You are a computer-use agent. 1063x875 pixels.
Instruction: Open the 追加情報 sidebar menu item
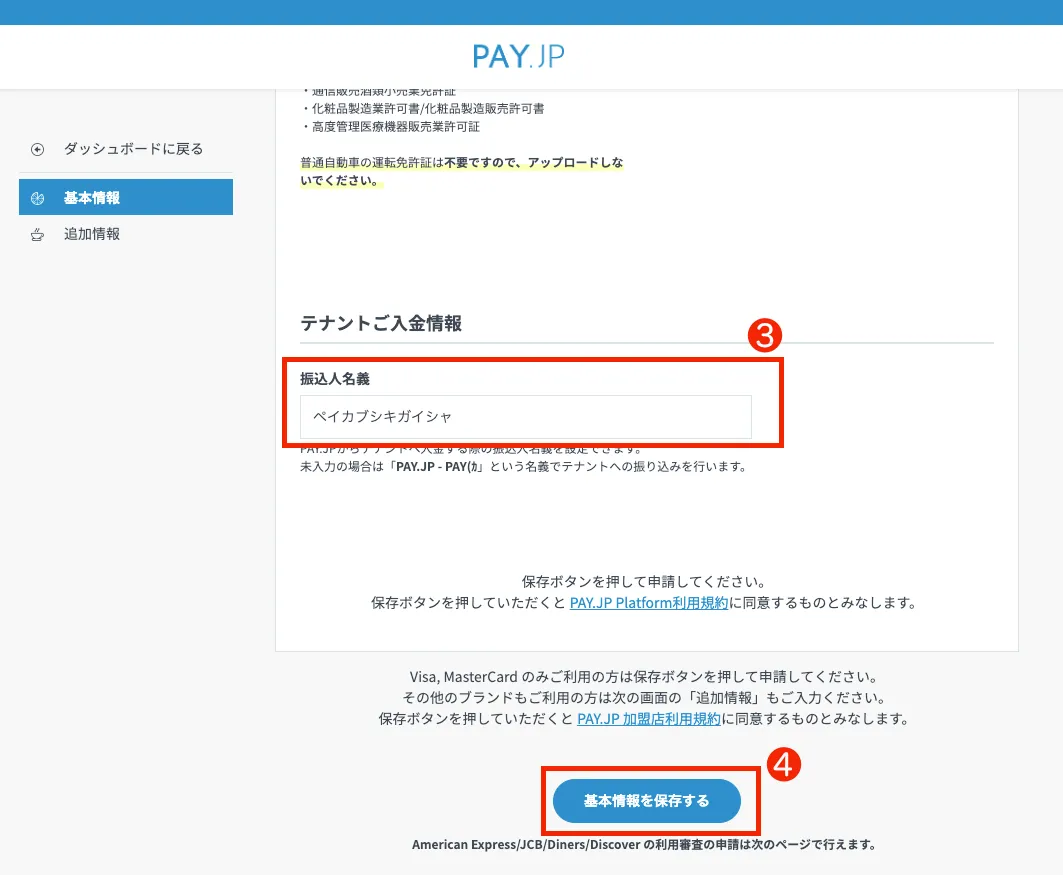pyautogui.click(x=92, y=234)
